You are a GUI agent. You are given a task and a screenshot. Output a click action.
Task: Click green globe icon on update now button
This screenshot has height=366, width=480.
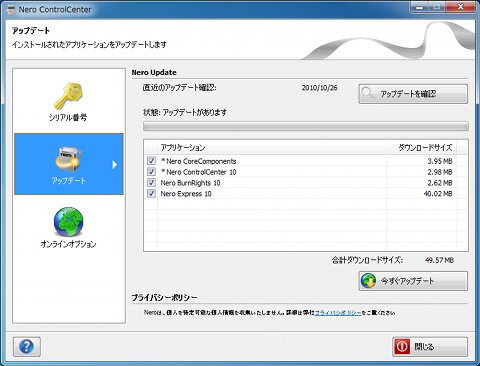point(368,281)
